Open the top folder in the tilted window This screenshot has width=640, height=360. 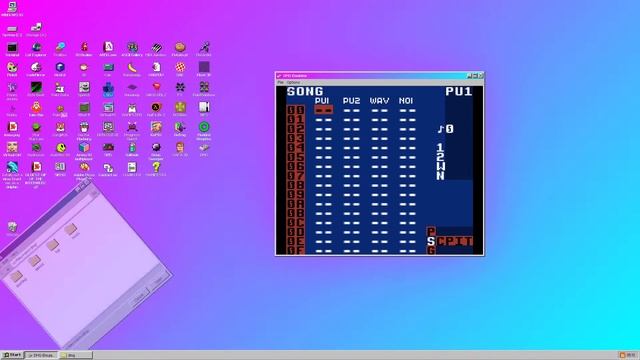(x=71, y=229)
